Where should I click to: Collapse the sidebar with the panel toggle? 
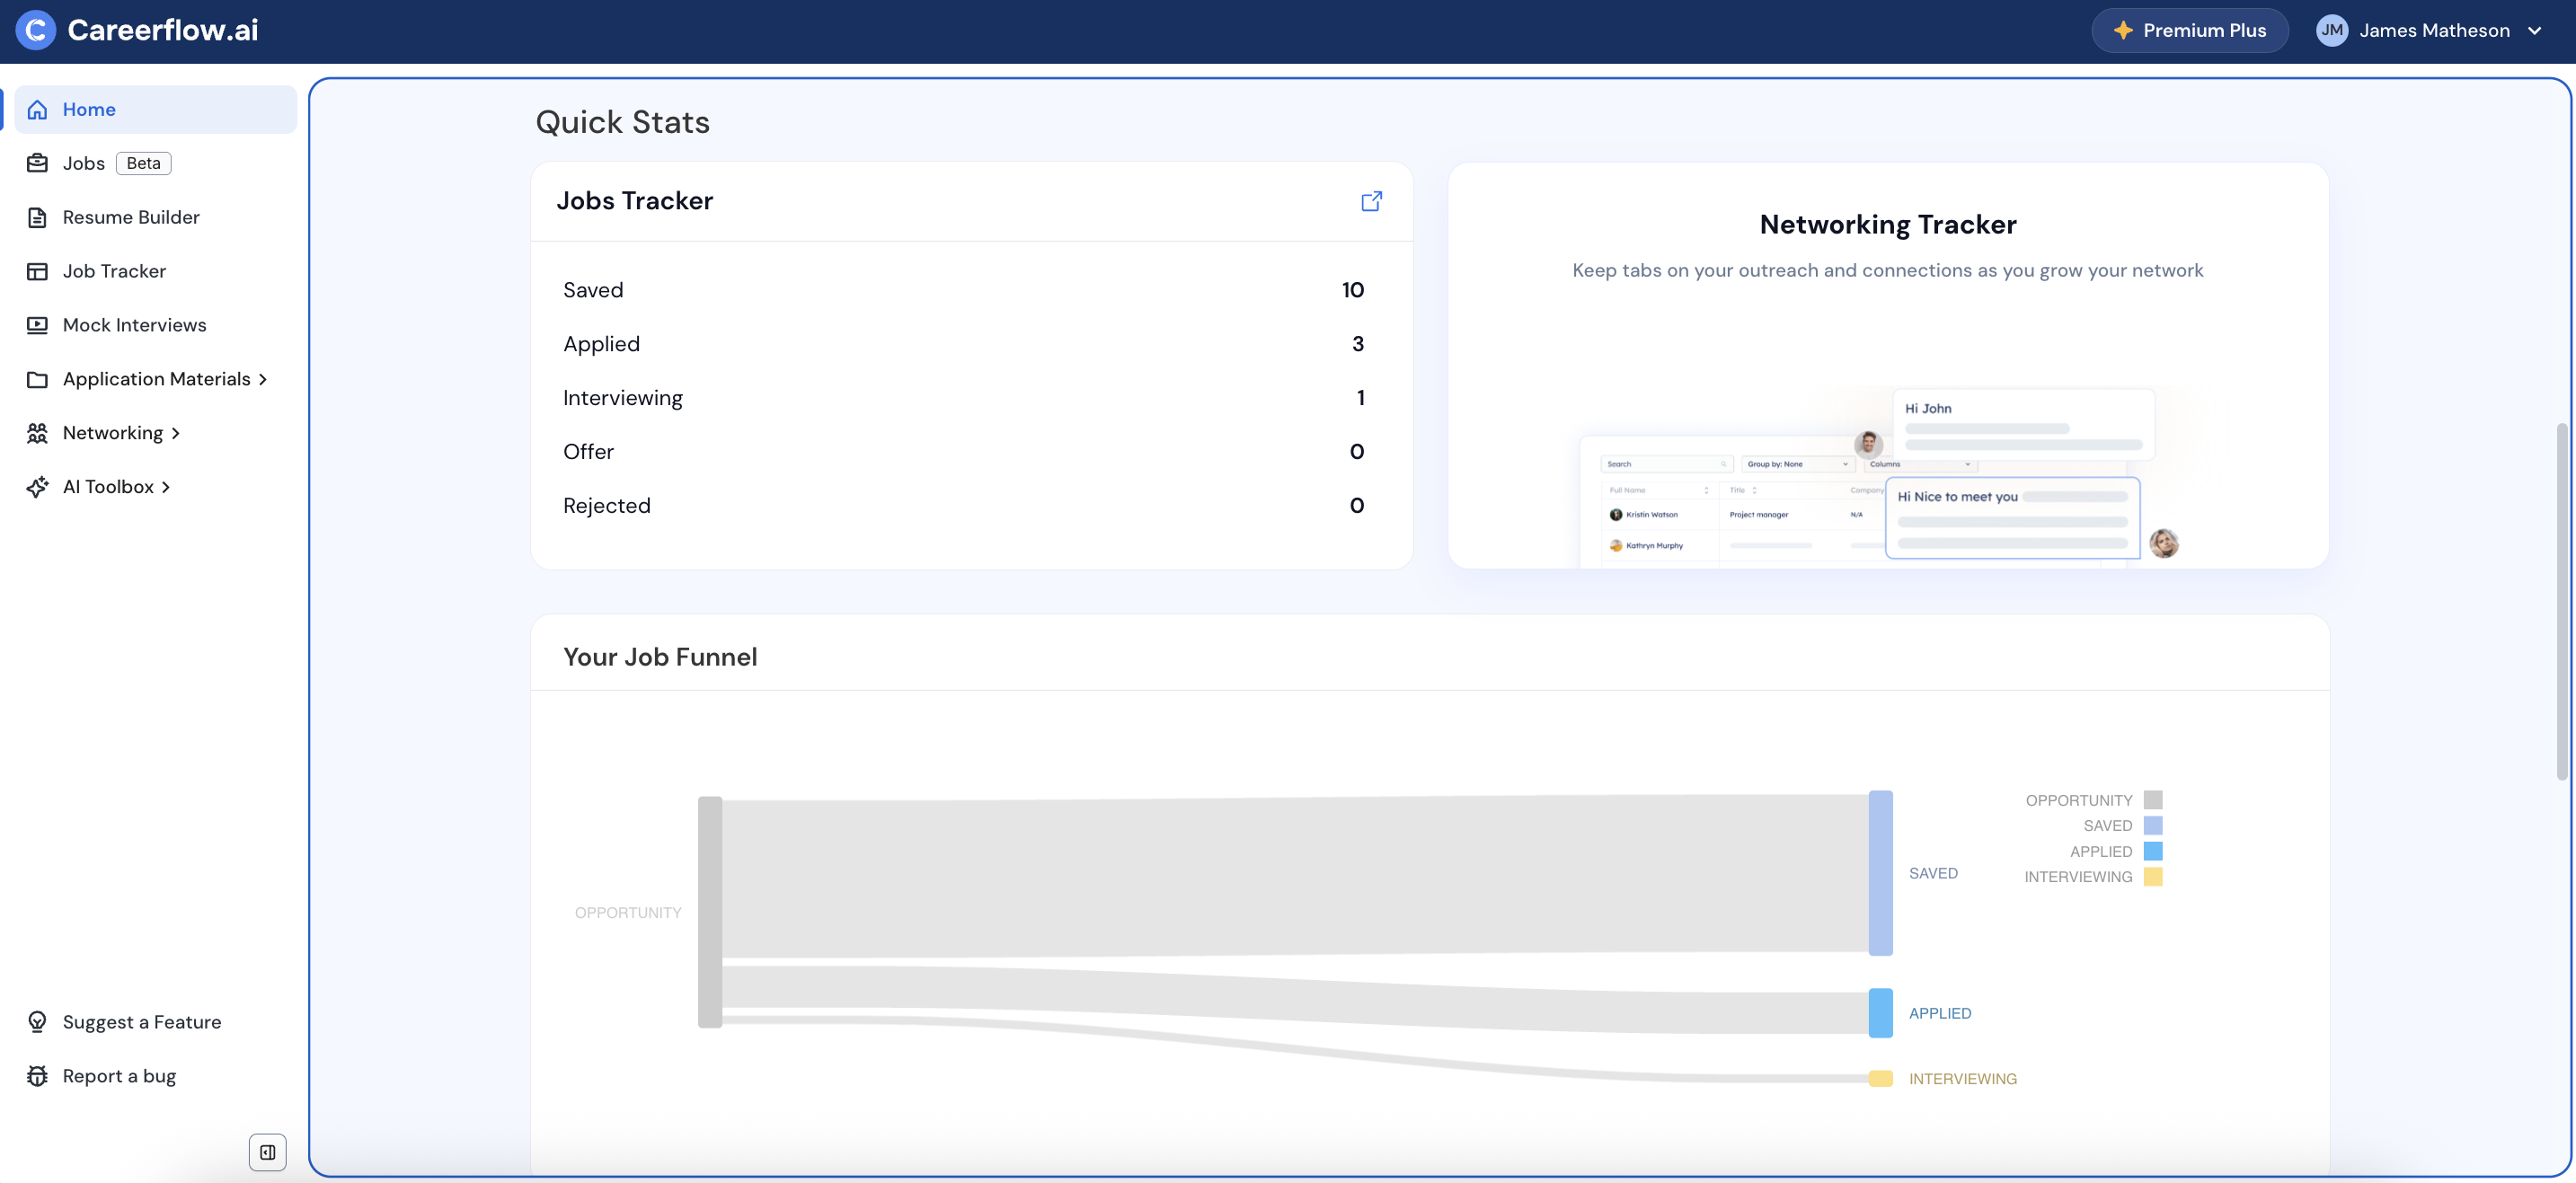pos(267,1152)
